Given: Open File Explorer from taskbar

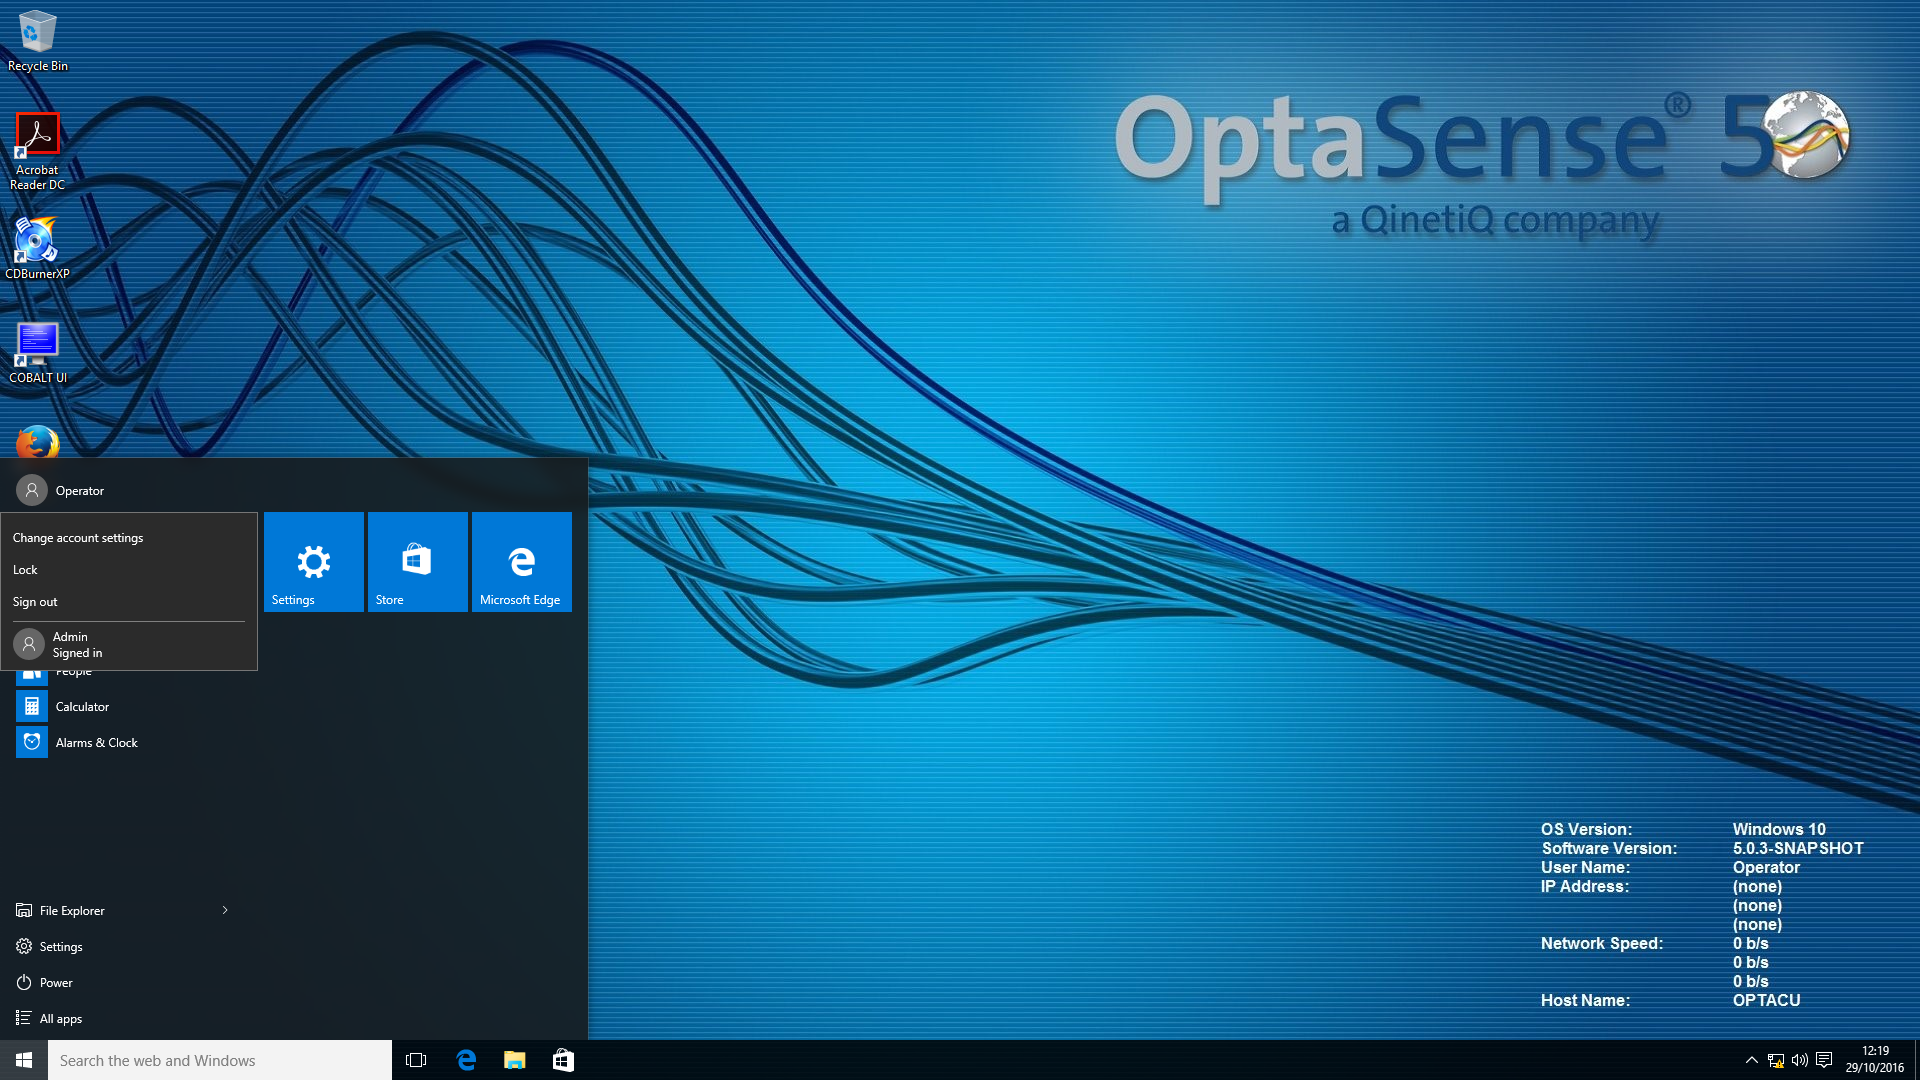Looking at the screenshot, I should pyautogui.click(x=514, y=1060).
